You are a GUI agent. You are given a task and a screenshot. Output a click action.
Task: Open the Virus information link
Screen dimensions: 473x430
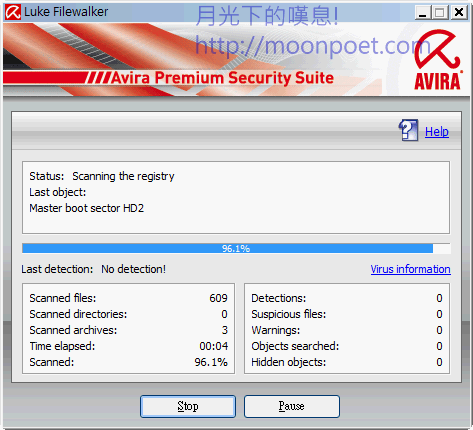click(x=411, y=269)
